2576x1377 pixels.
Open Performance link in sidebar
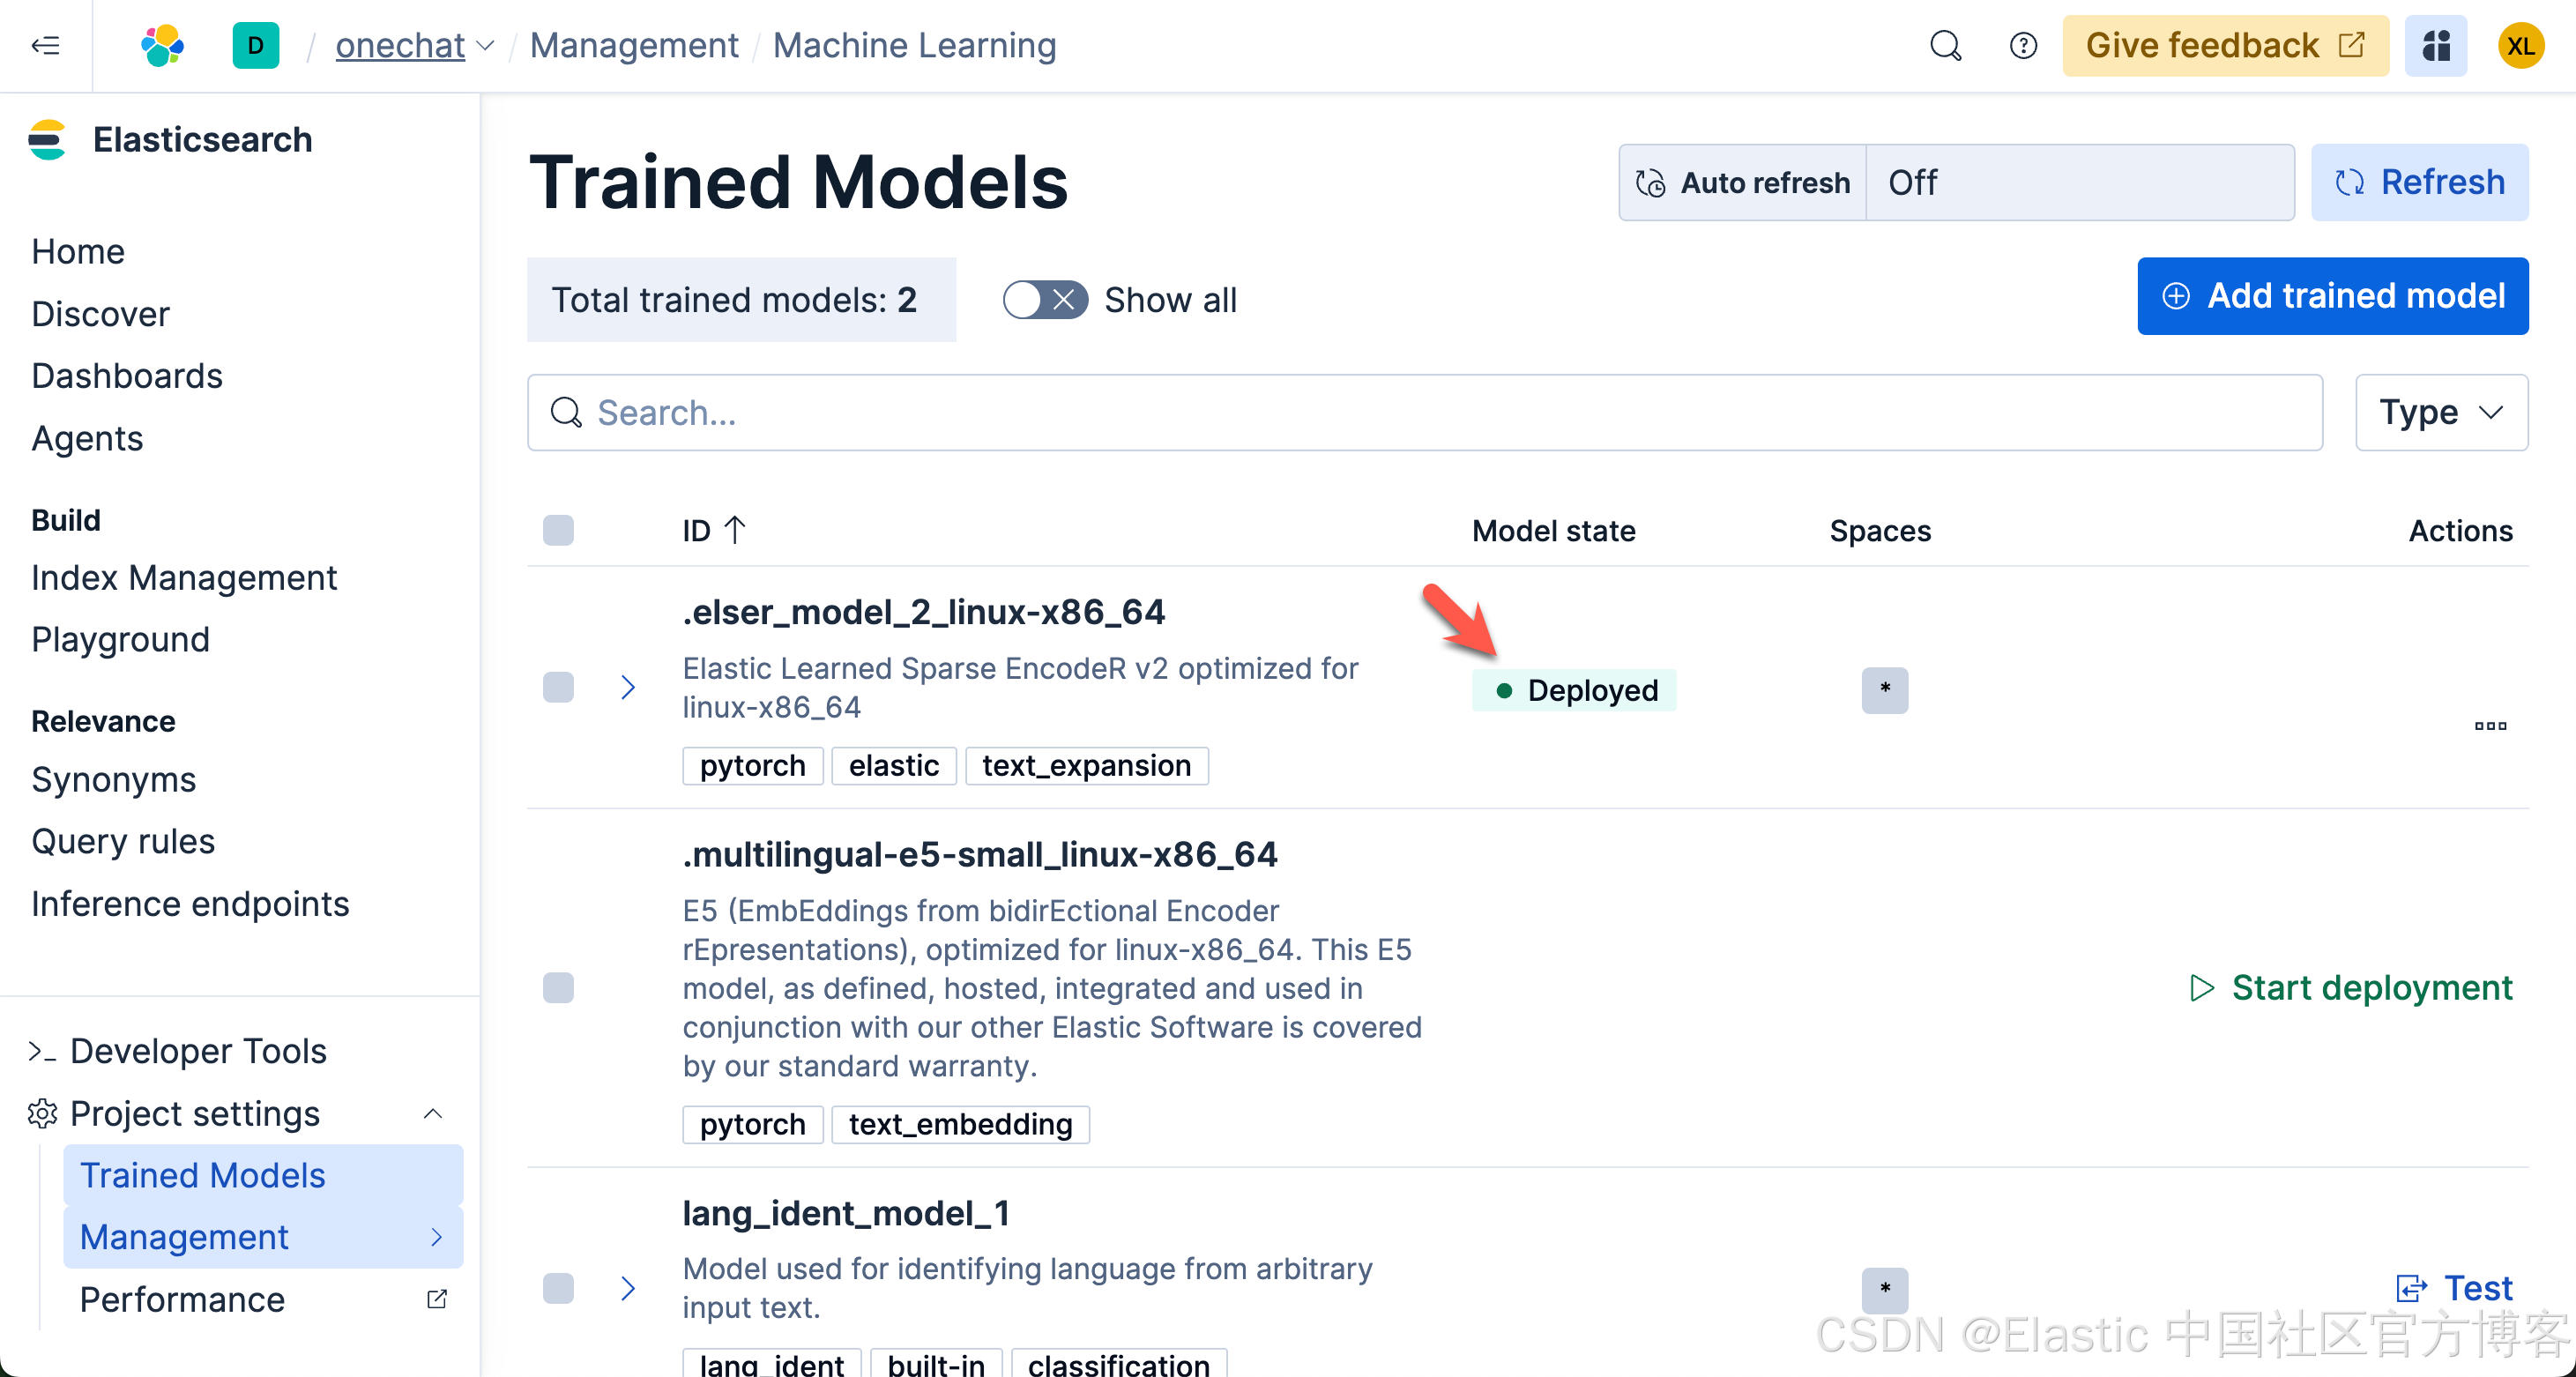coord(182,1299)
